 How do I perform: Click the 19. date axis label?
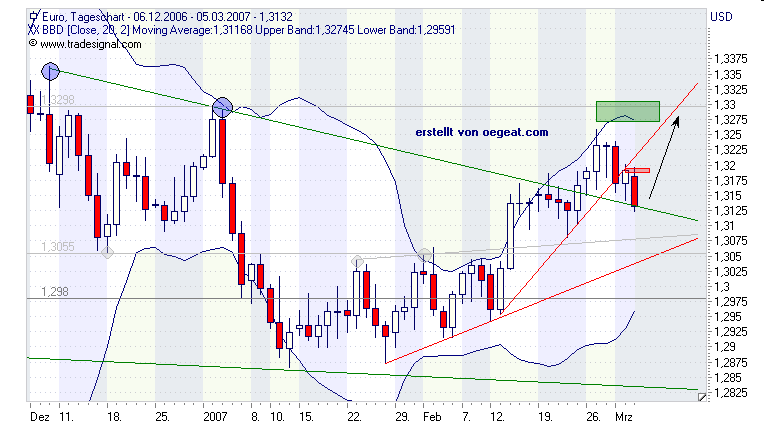coord(545,417)
